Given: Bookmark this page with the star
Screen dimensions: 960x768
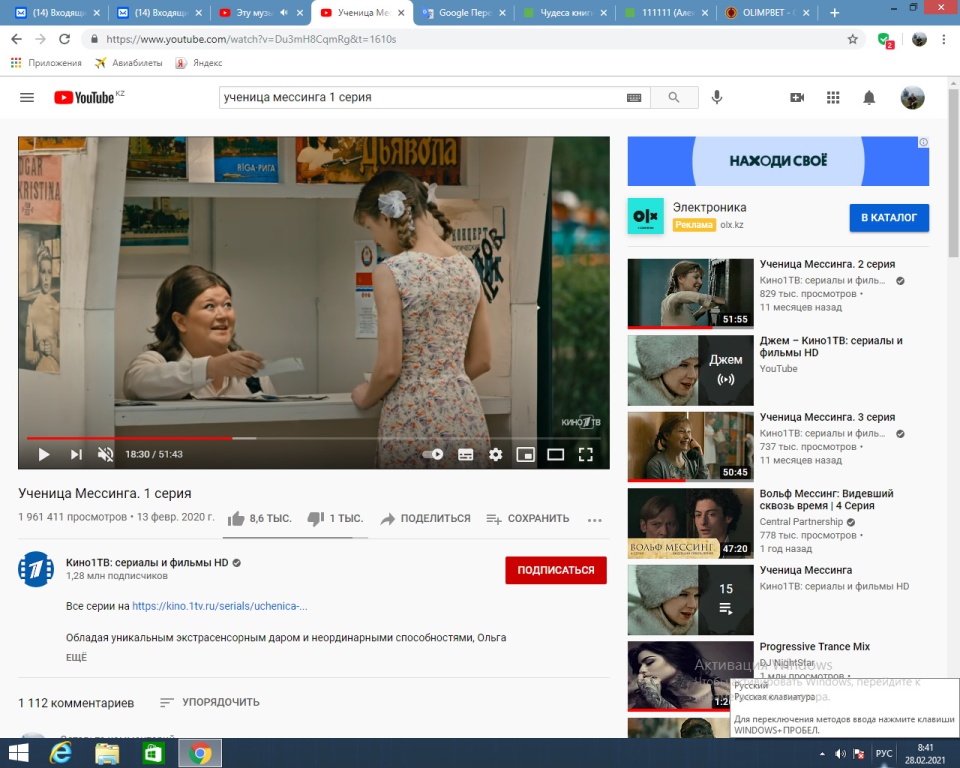Looking at the screenshot, I should 852,39.
